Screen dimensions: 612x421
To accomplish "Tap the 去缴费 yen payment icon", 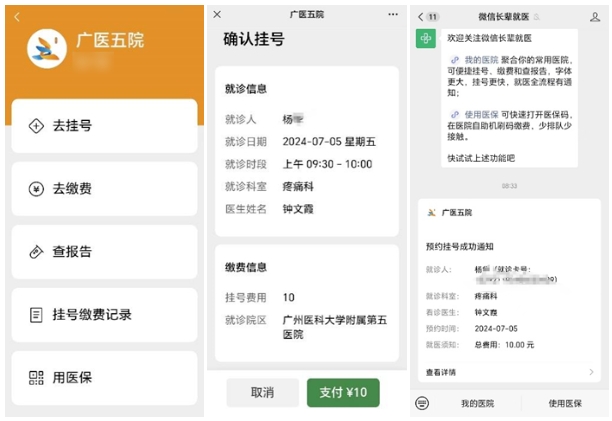I will 36,189.
